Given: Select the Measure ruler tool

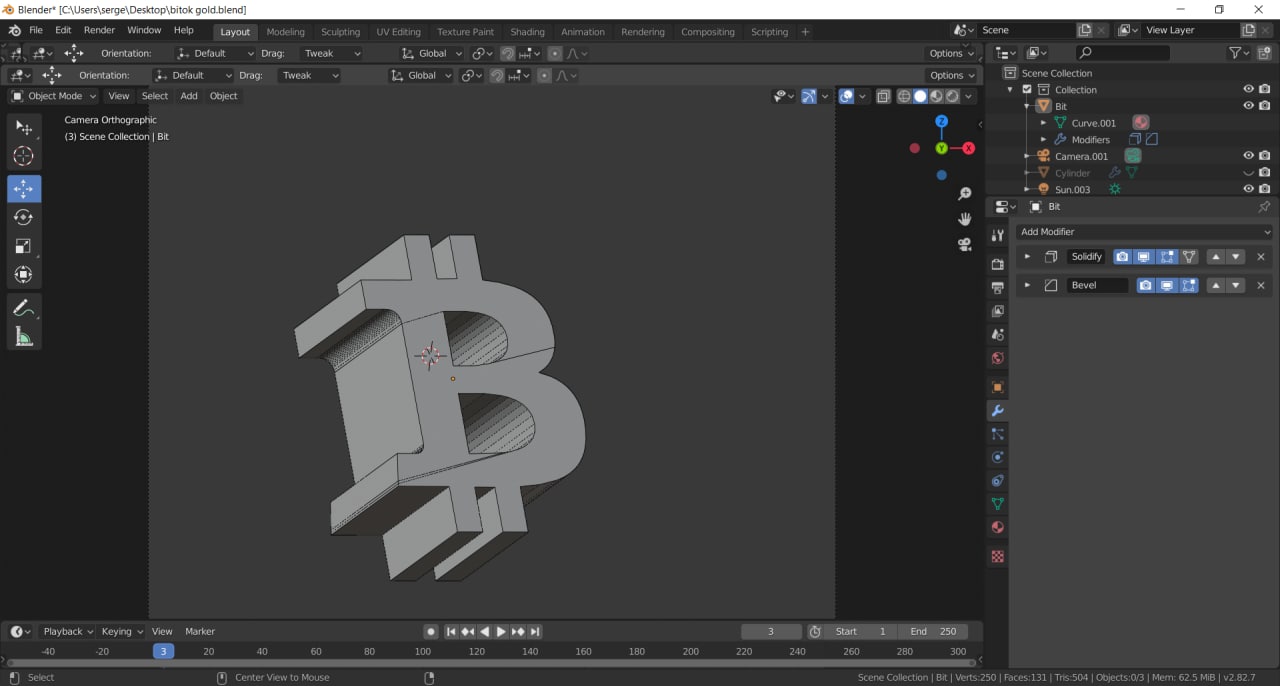Looking at the screenshot, I should [24, 337].
